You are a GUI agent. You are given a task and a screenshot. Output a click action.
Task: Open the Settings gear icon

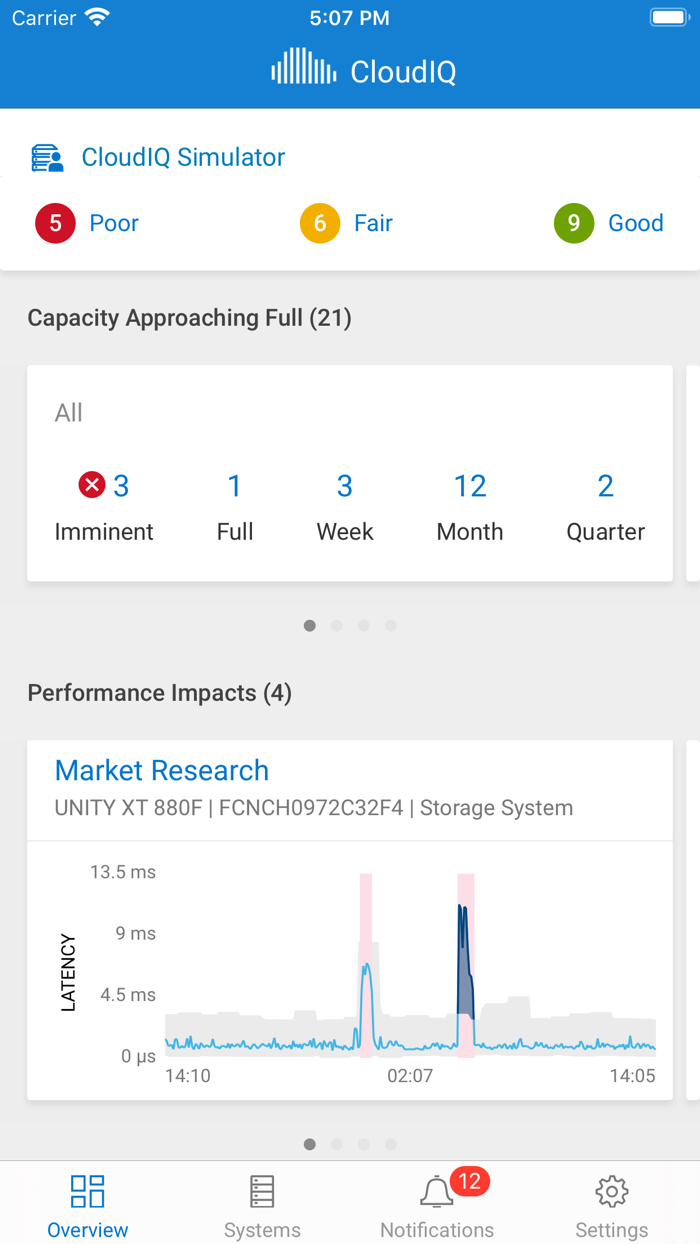pyautogui.click(x=612, y=1192)
